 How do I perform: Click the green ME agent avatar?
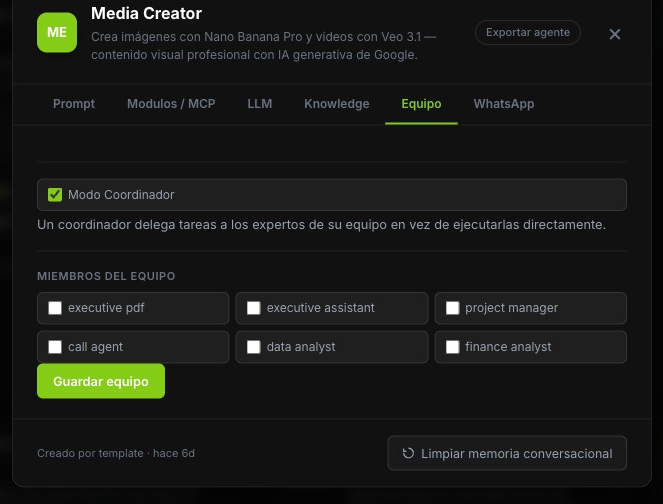click(57, 33)
